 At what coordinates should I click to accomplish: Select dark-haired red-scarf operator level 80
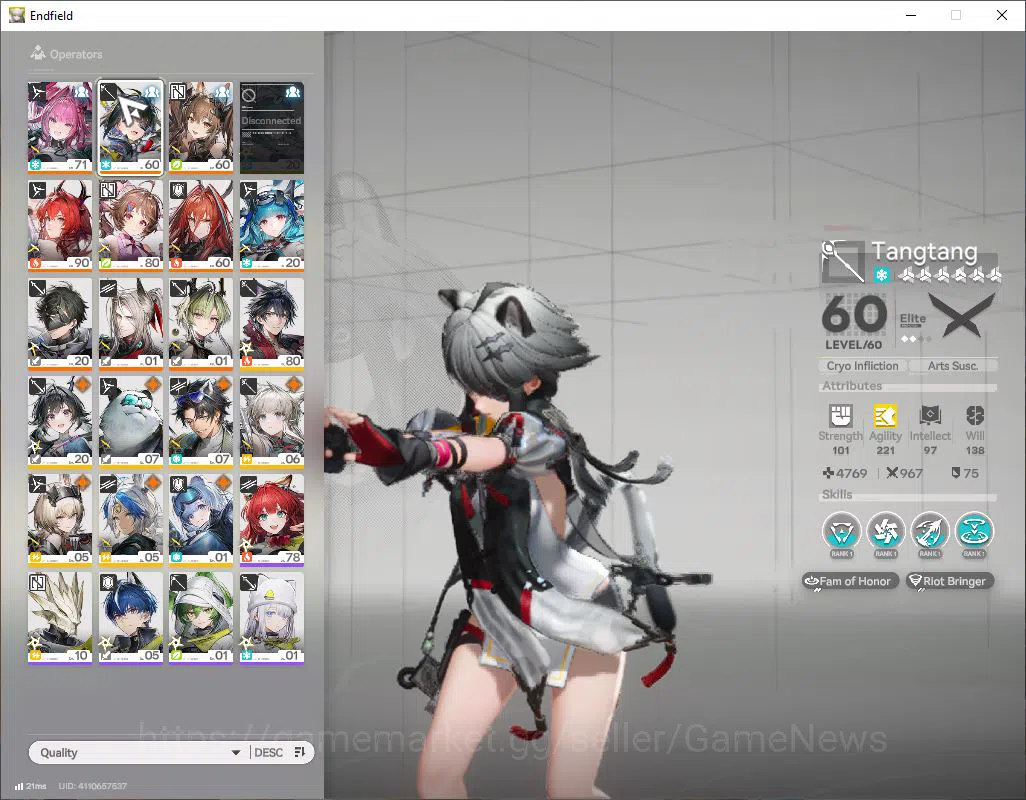[272, 324]
